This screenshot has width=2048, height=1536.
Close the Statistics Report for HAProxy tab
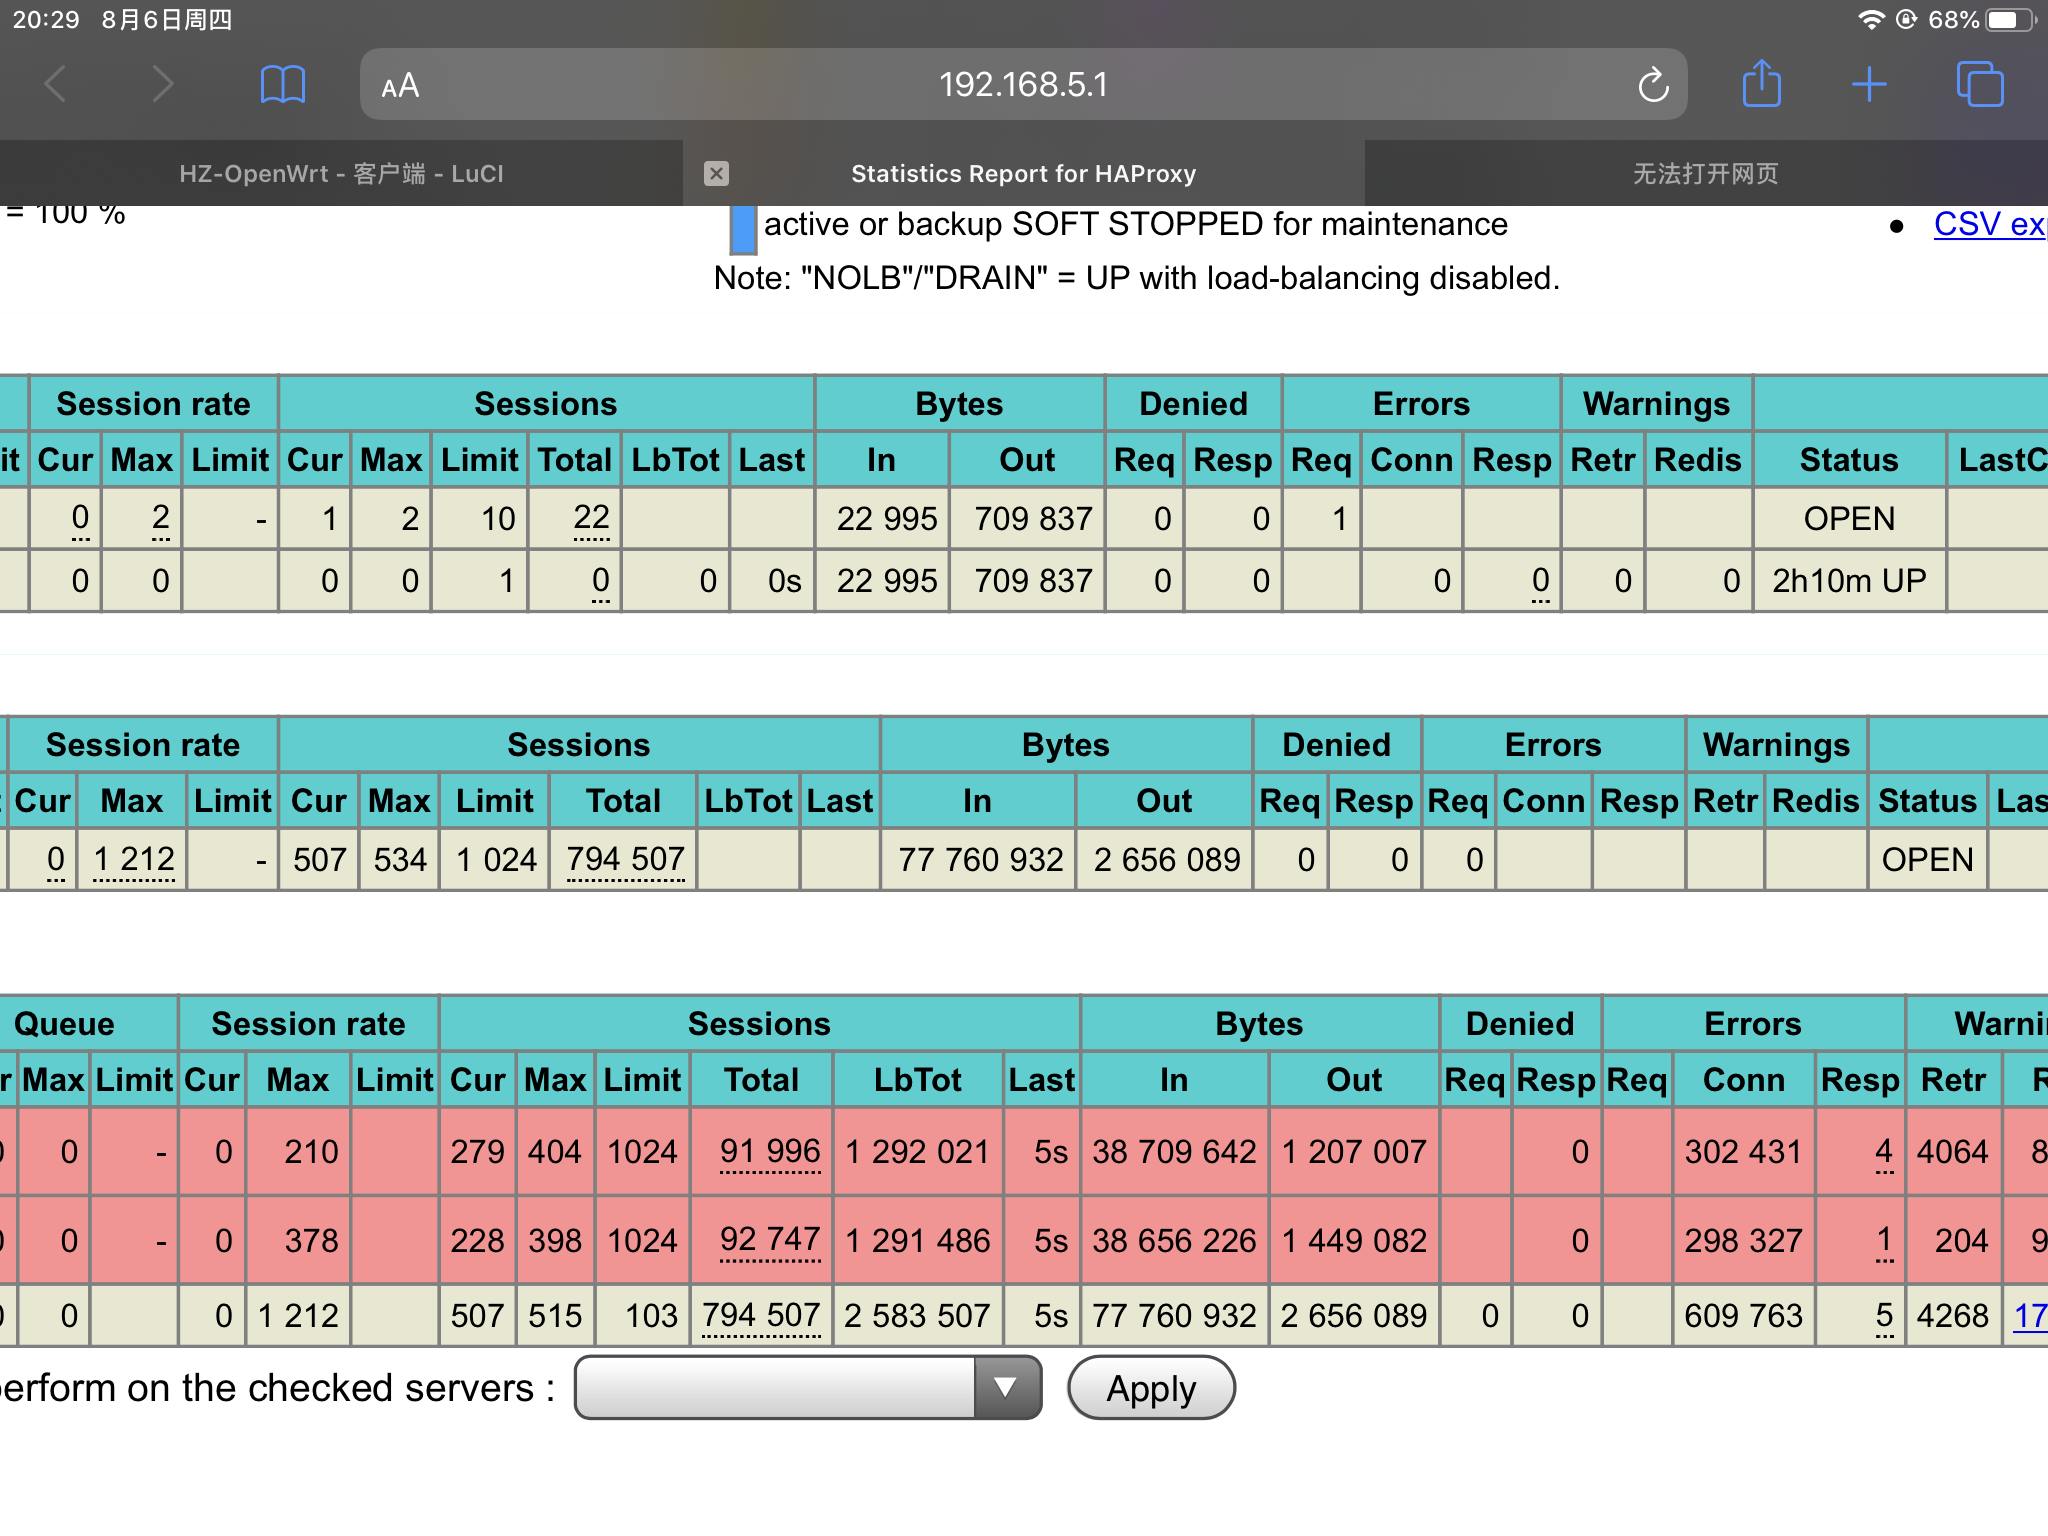click(x=717, y=173)
